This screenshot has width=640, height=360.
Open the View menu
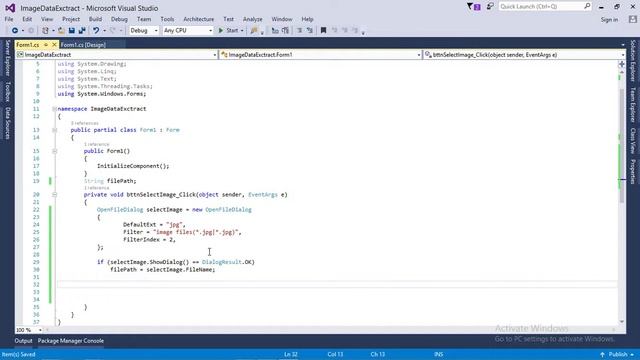[47, 19]
